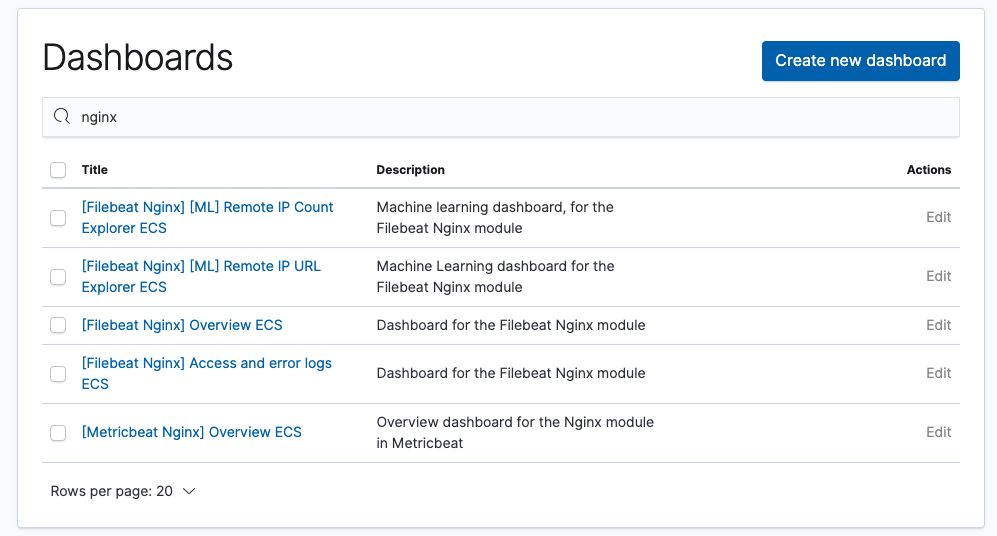Open Filebeat Nginx Overview ECS dashboard
The height and width of the screenshot is (536, 997).
[x=182, y=325]
